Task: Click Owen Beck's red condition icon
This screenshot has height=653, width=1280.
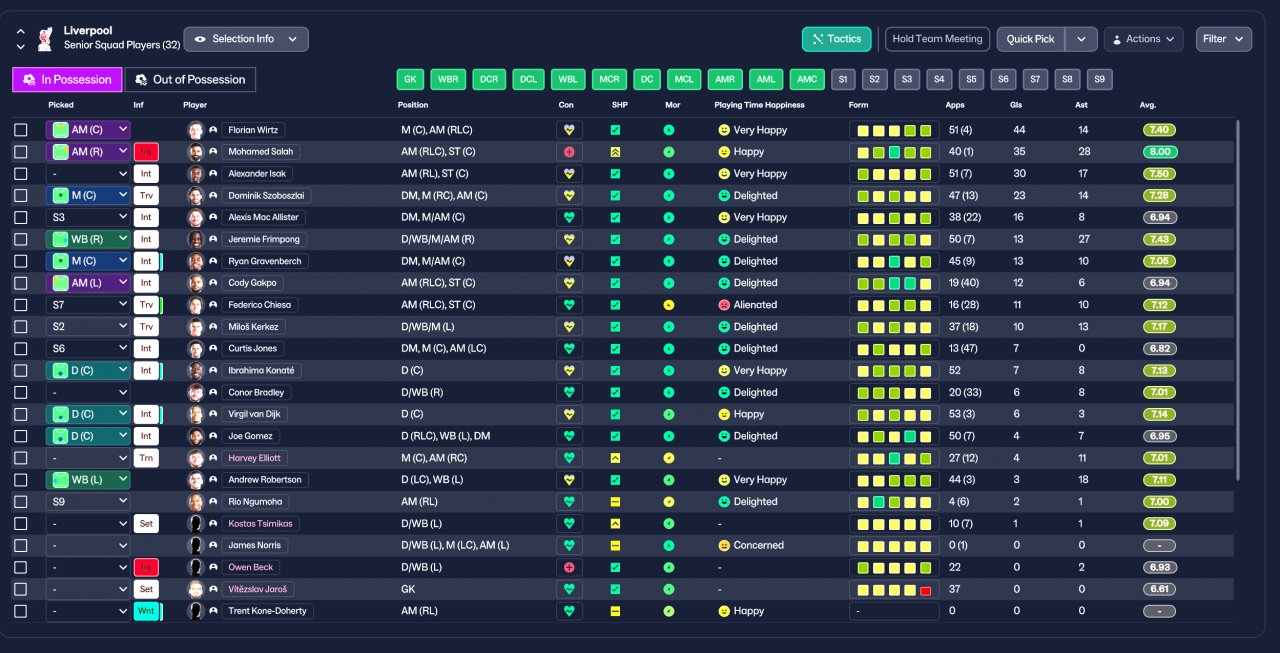Action: (569, 567)
